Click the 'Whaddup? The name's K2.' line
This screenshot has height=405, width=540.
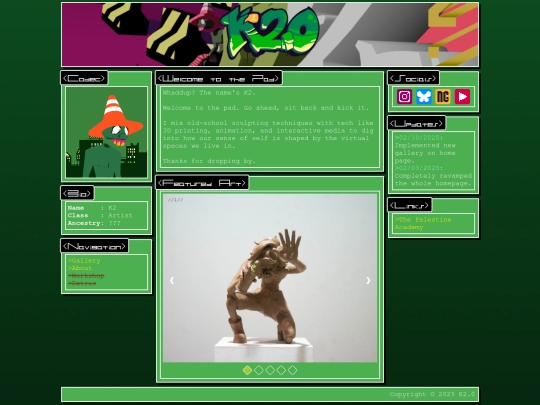[x=209, y=93]
